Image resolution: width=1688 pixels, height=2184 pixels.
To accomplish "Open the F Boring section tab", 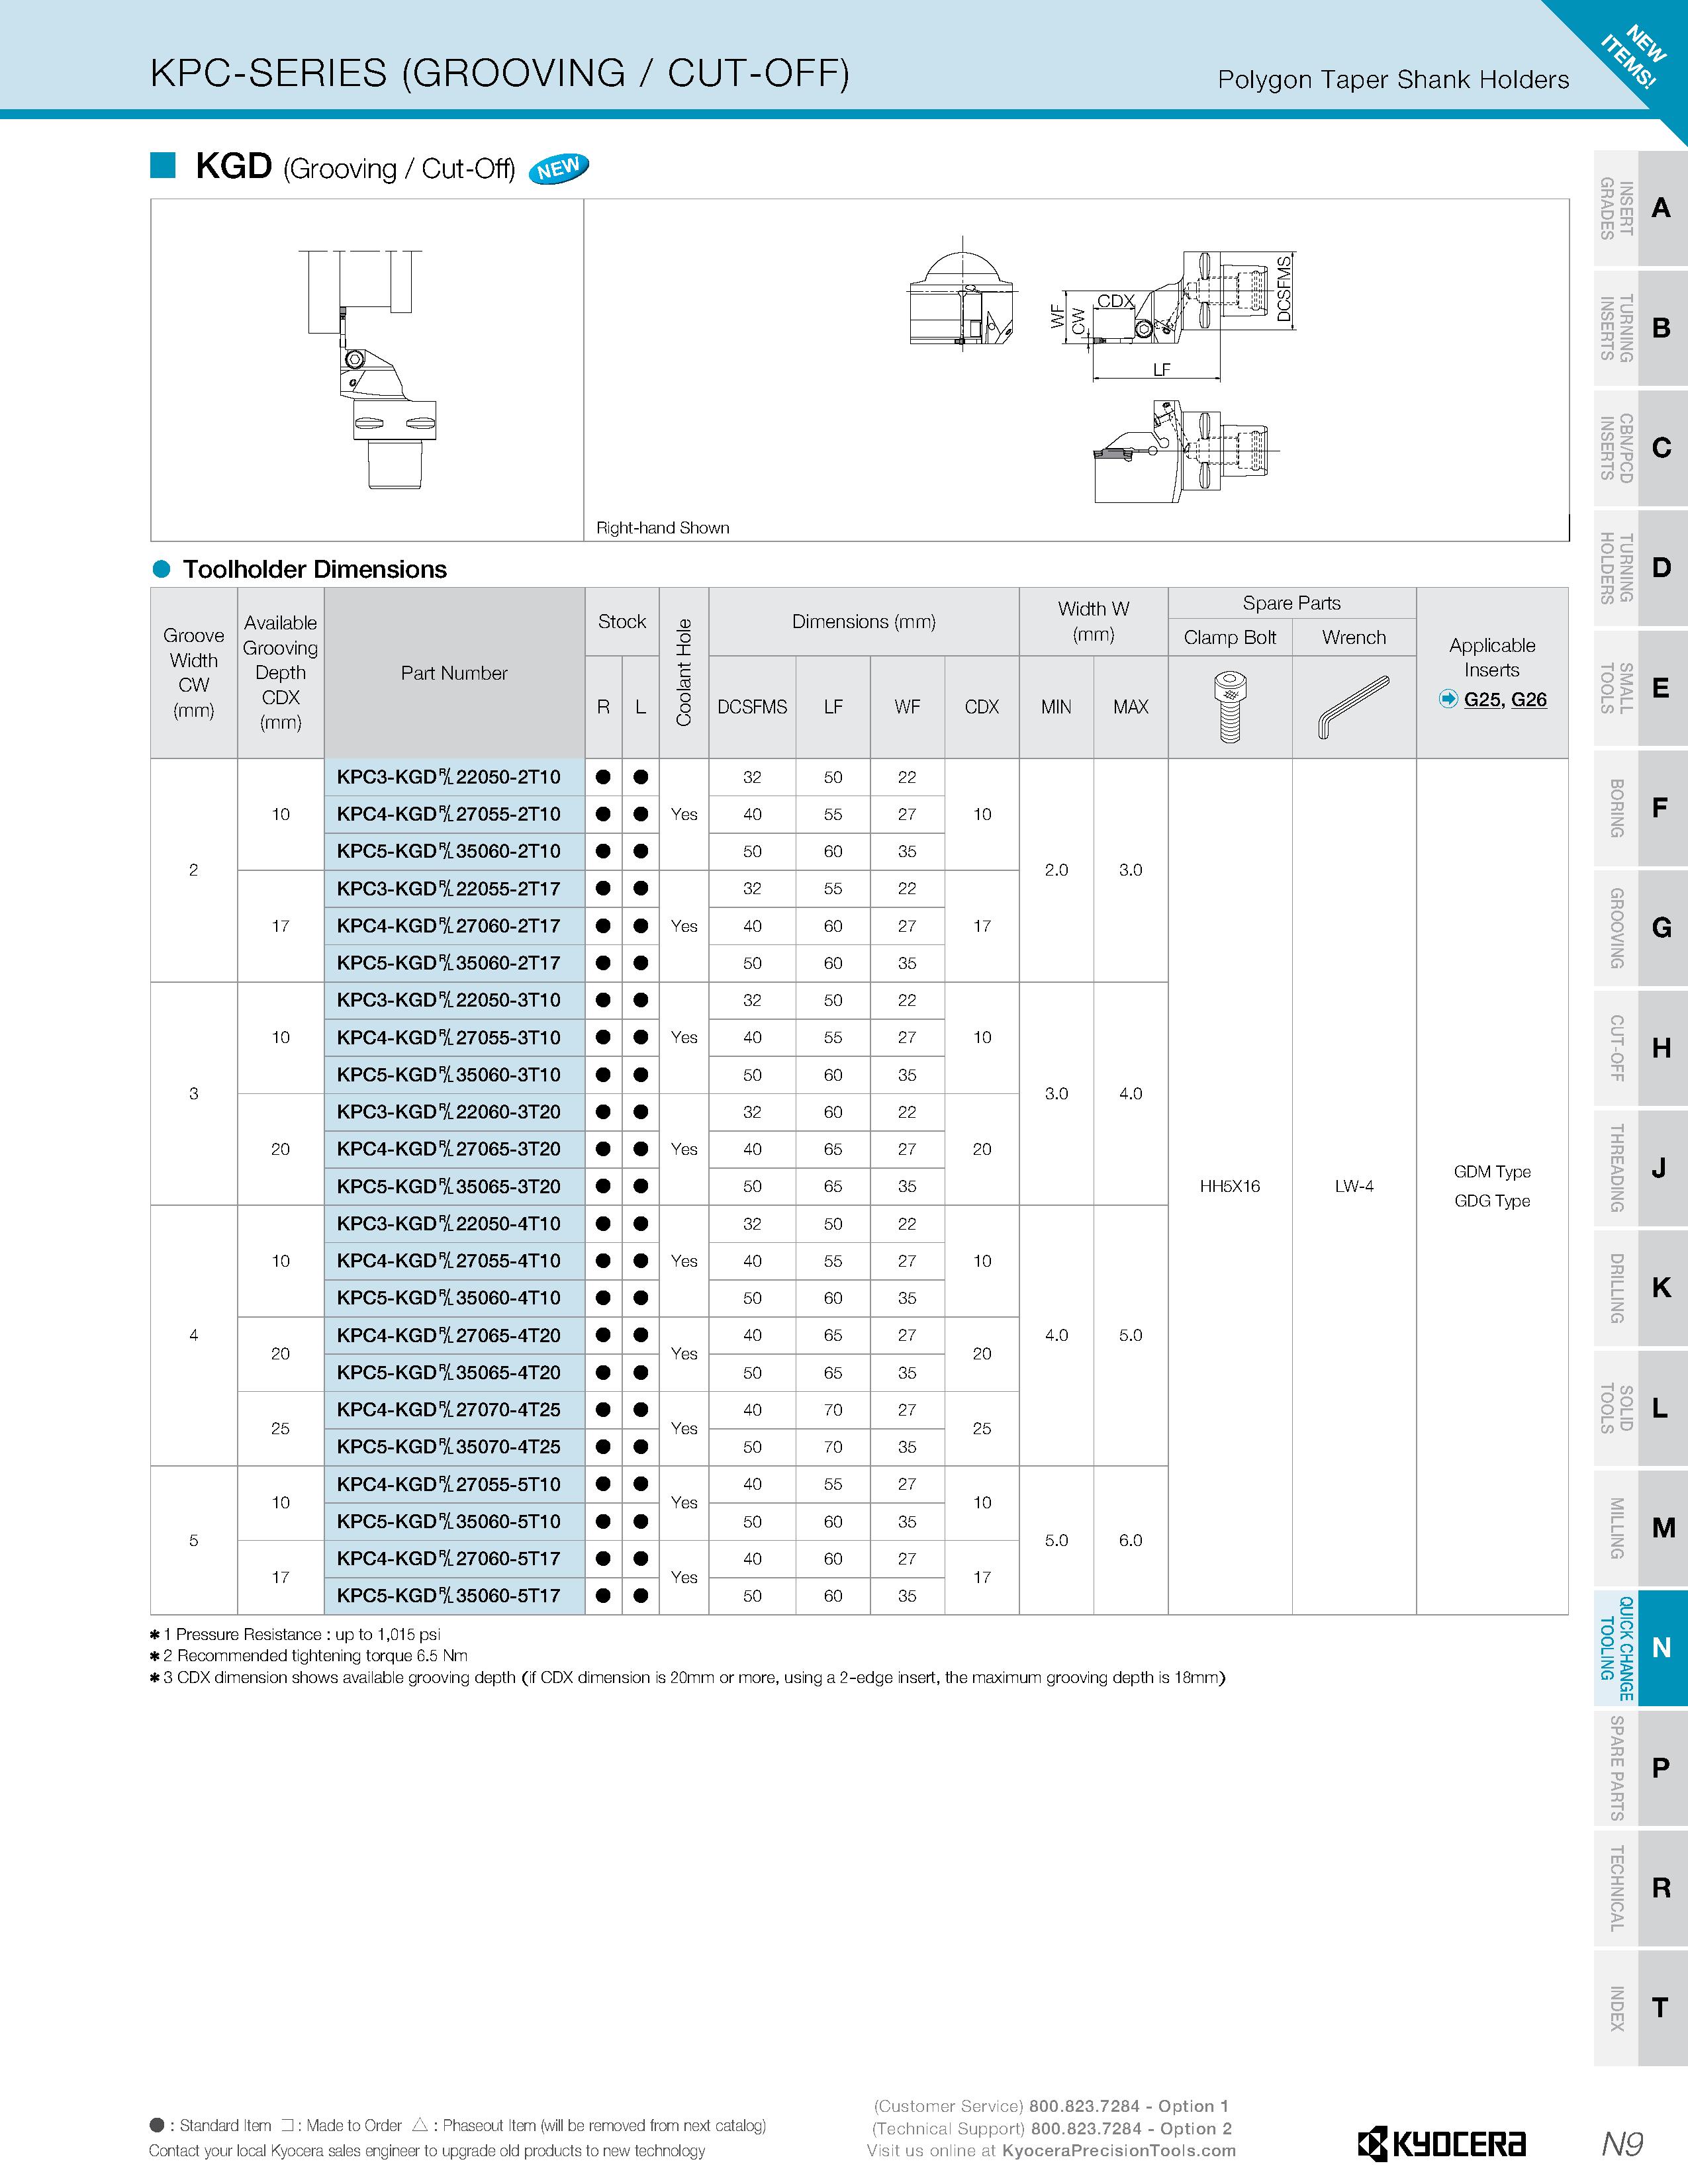I will pyautogui.click(x=1641, y=808).
